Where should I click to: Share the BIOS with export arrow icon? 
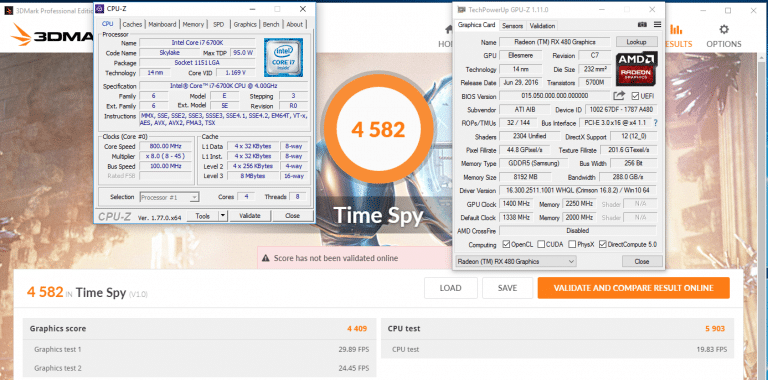[620, 95]
